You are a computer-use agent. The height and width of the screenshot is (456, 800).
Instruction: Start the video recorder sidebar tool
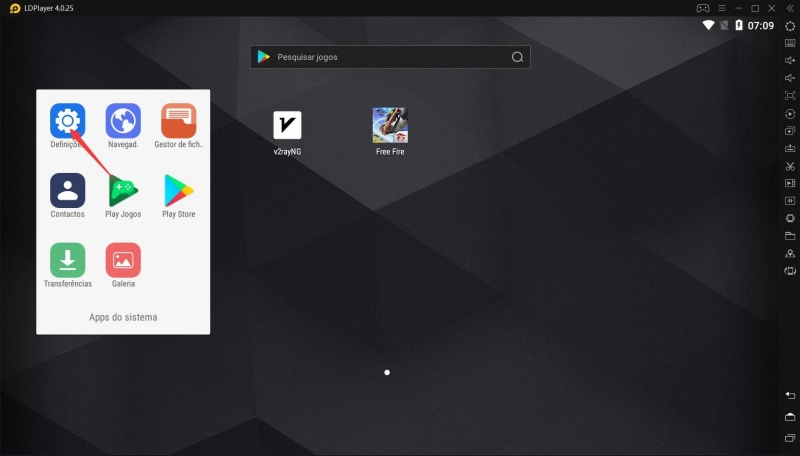coord(790,183)
